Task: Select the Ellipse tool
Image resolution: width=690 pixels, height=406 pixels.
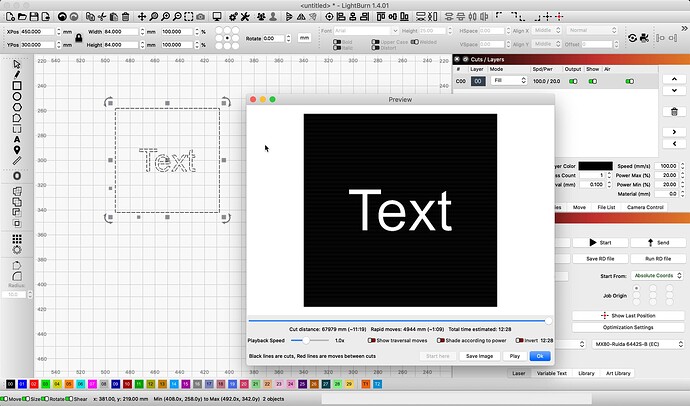Action: pos(17,96)
